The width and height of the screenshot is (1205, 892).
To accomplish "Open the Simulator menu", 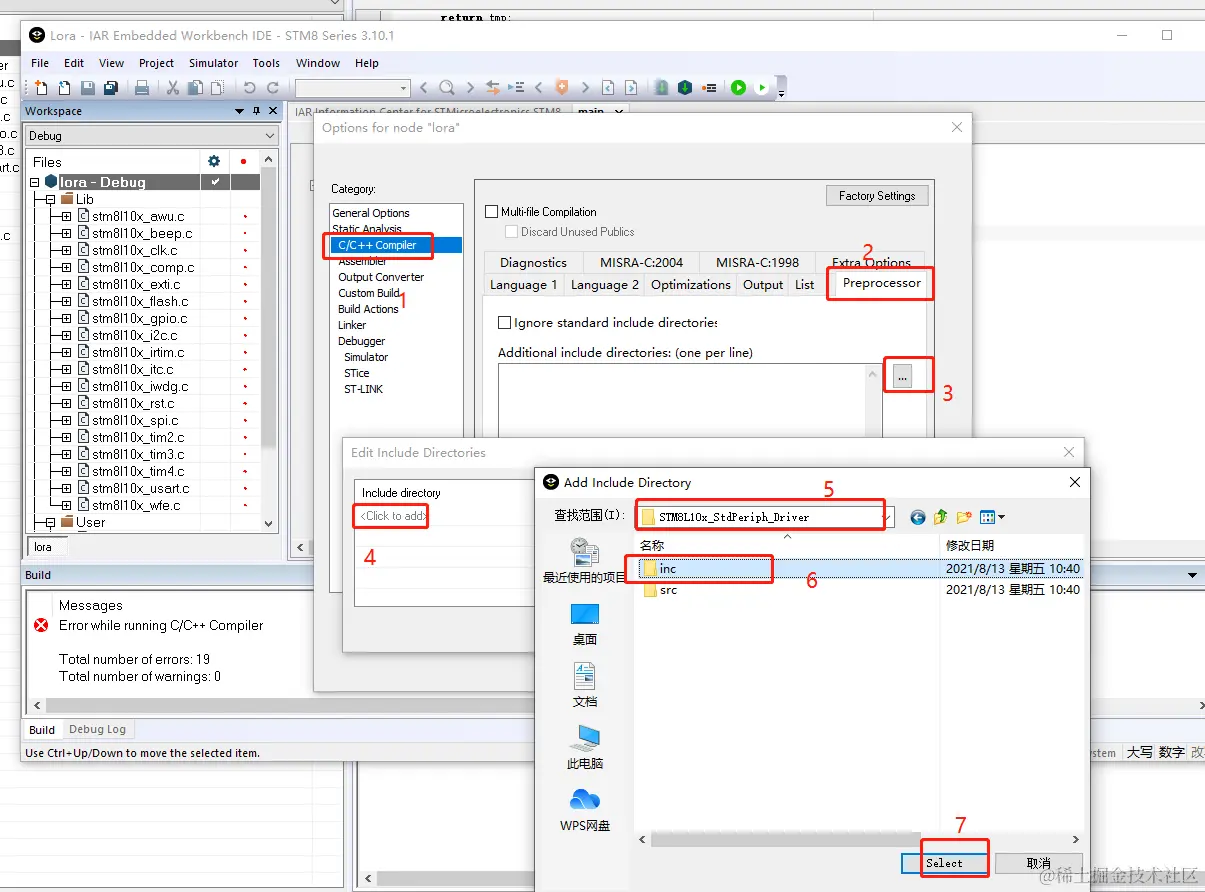I will coord(214,63).
